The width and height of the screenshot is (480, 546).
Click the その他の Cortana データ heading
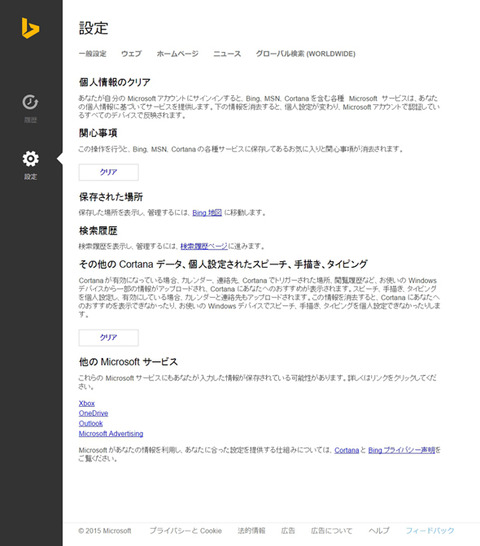point(223,264)
